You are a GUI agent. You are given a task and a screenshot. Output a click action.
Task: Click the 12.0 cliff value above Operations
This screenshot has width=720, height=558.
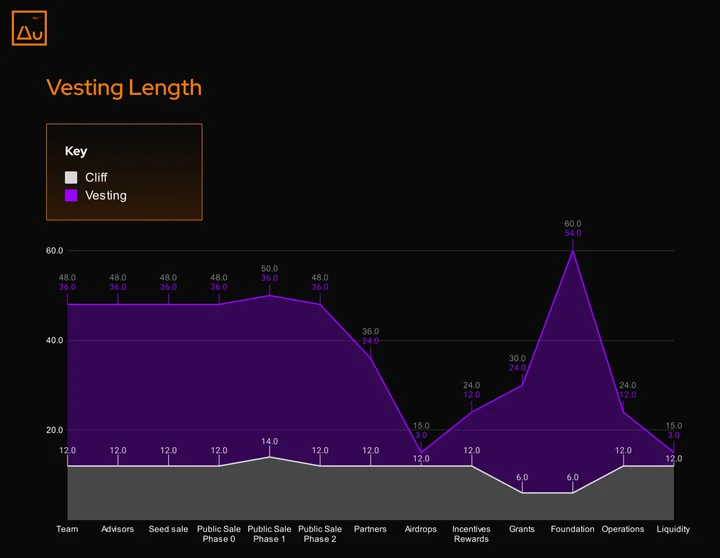(623, 451)
